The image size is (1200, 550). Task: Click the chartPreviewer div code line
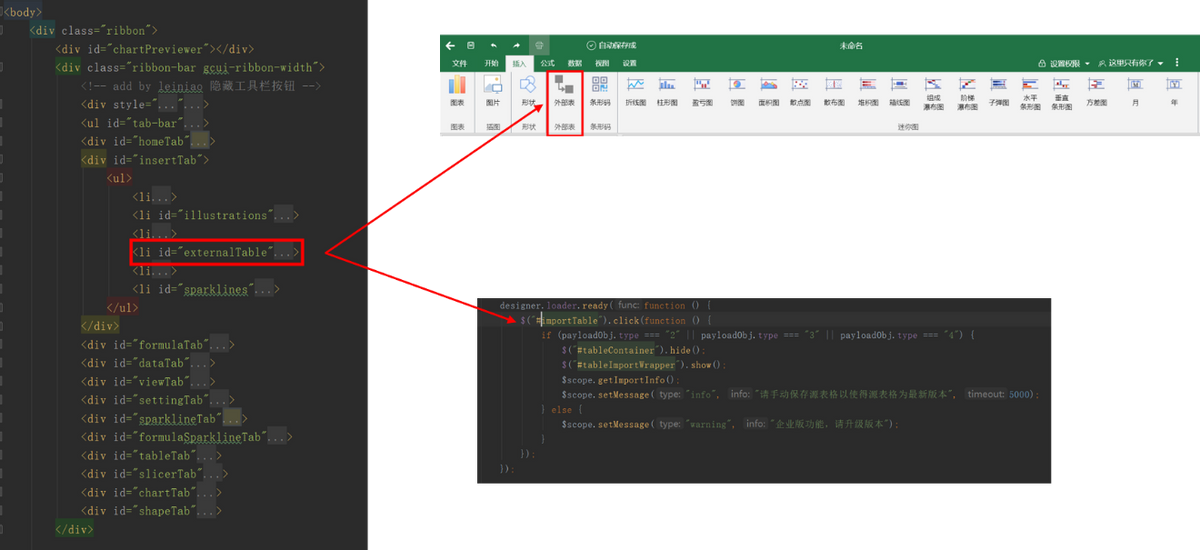click(156, 49)
